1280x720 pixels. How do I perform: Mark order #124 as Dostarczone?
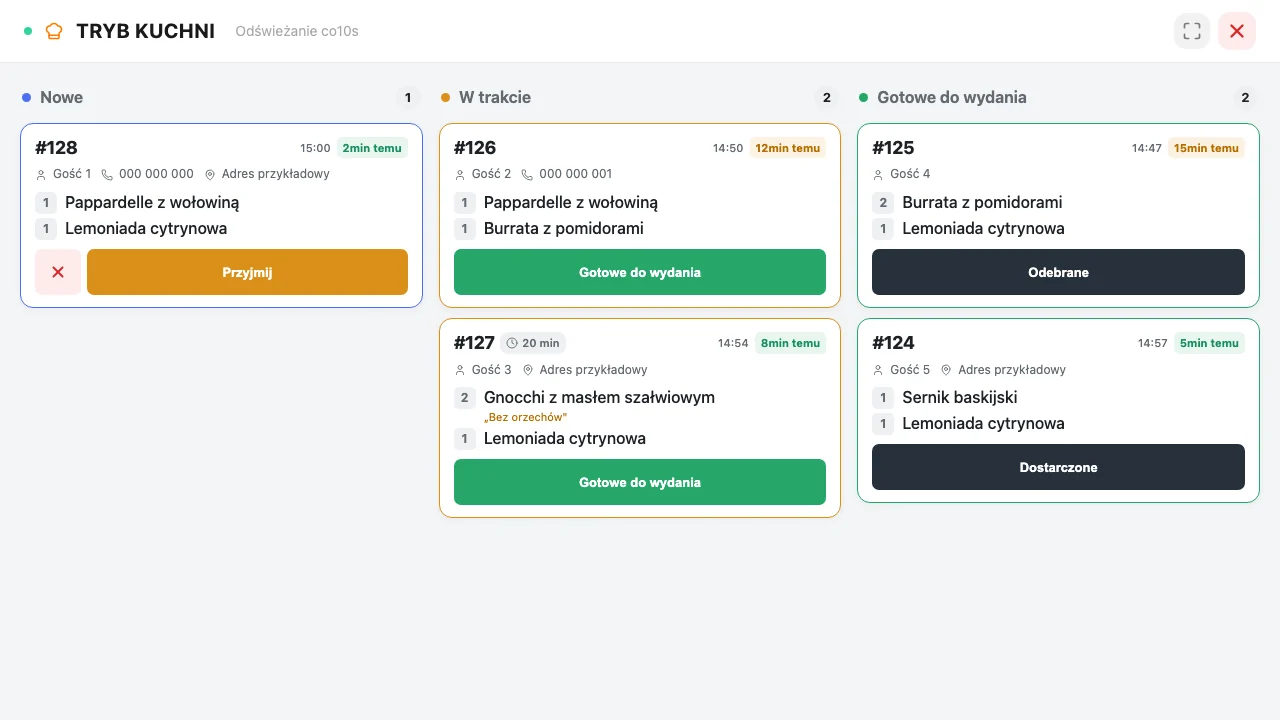(1058, 467)
